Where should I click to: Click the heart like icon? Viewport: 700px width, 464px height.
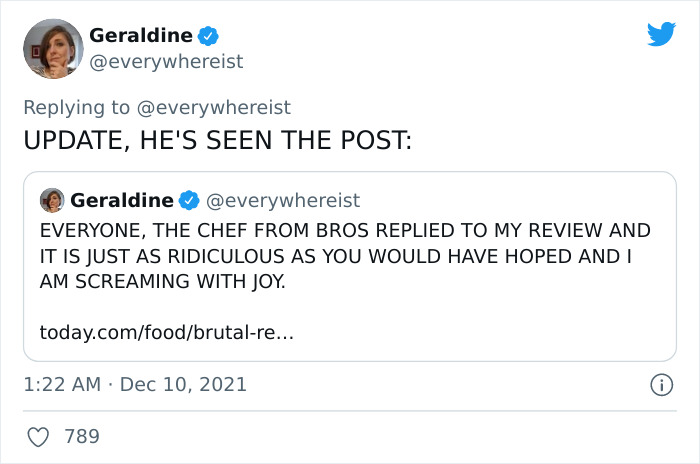(x=39, y=436)
